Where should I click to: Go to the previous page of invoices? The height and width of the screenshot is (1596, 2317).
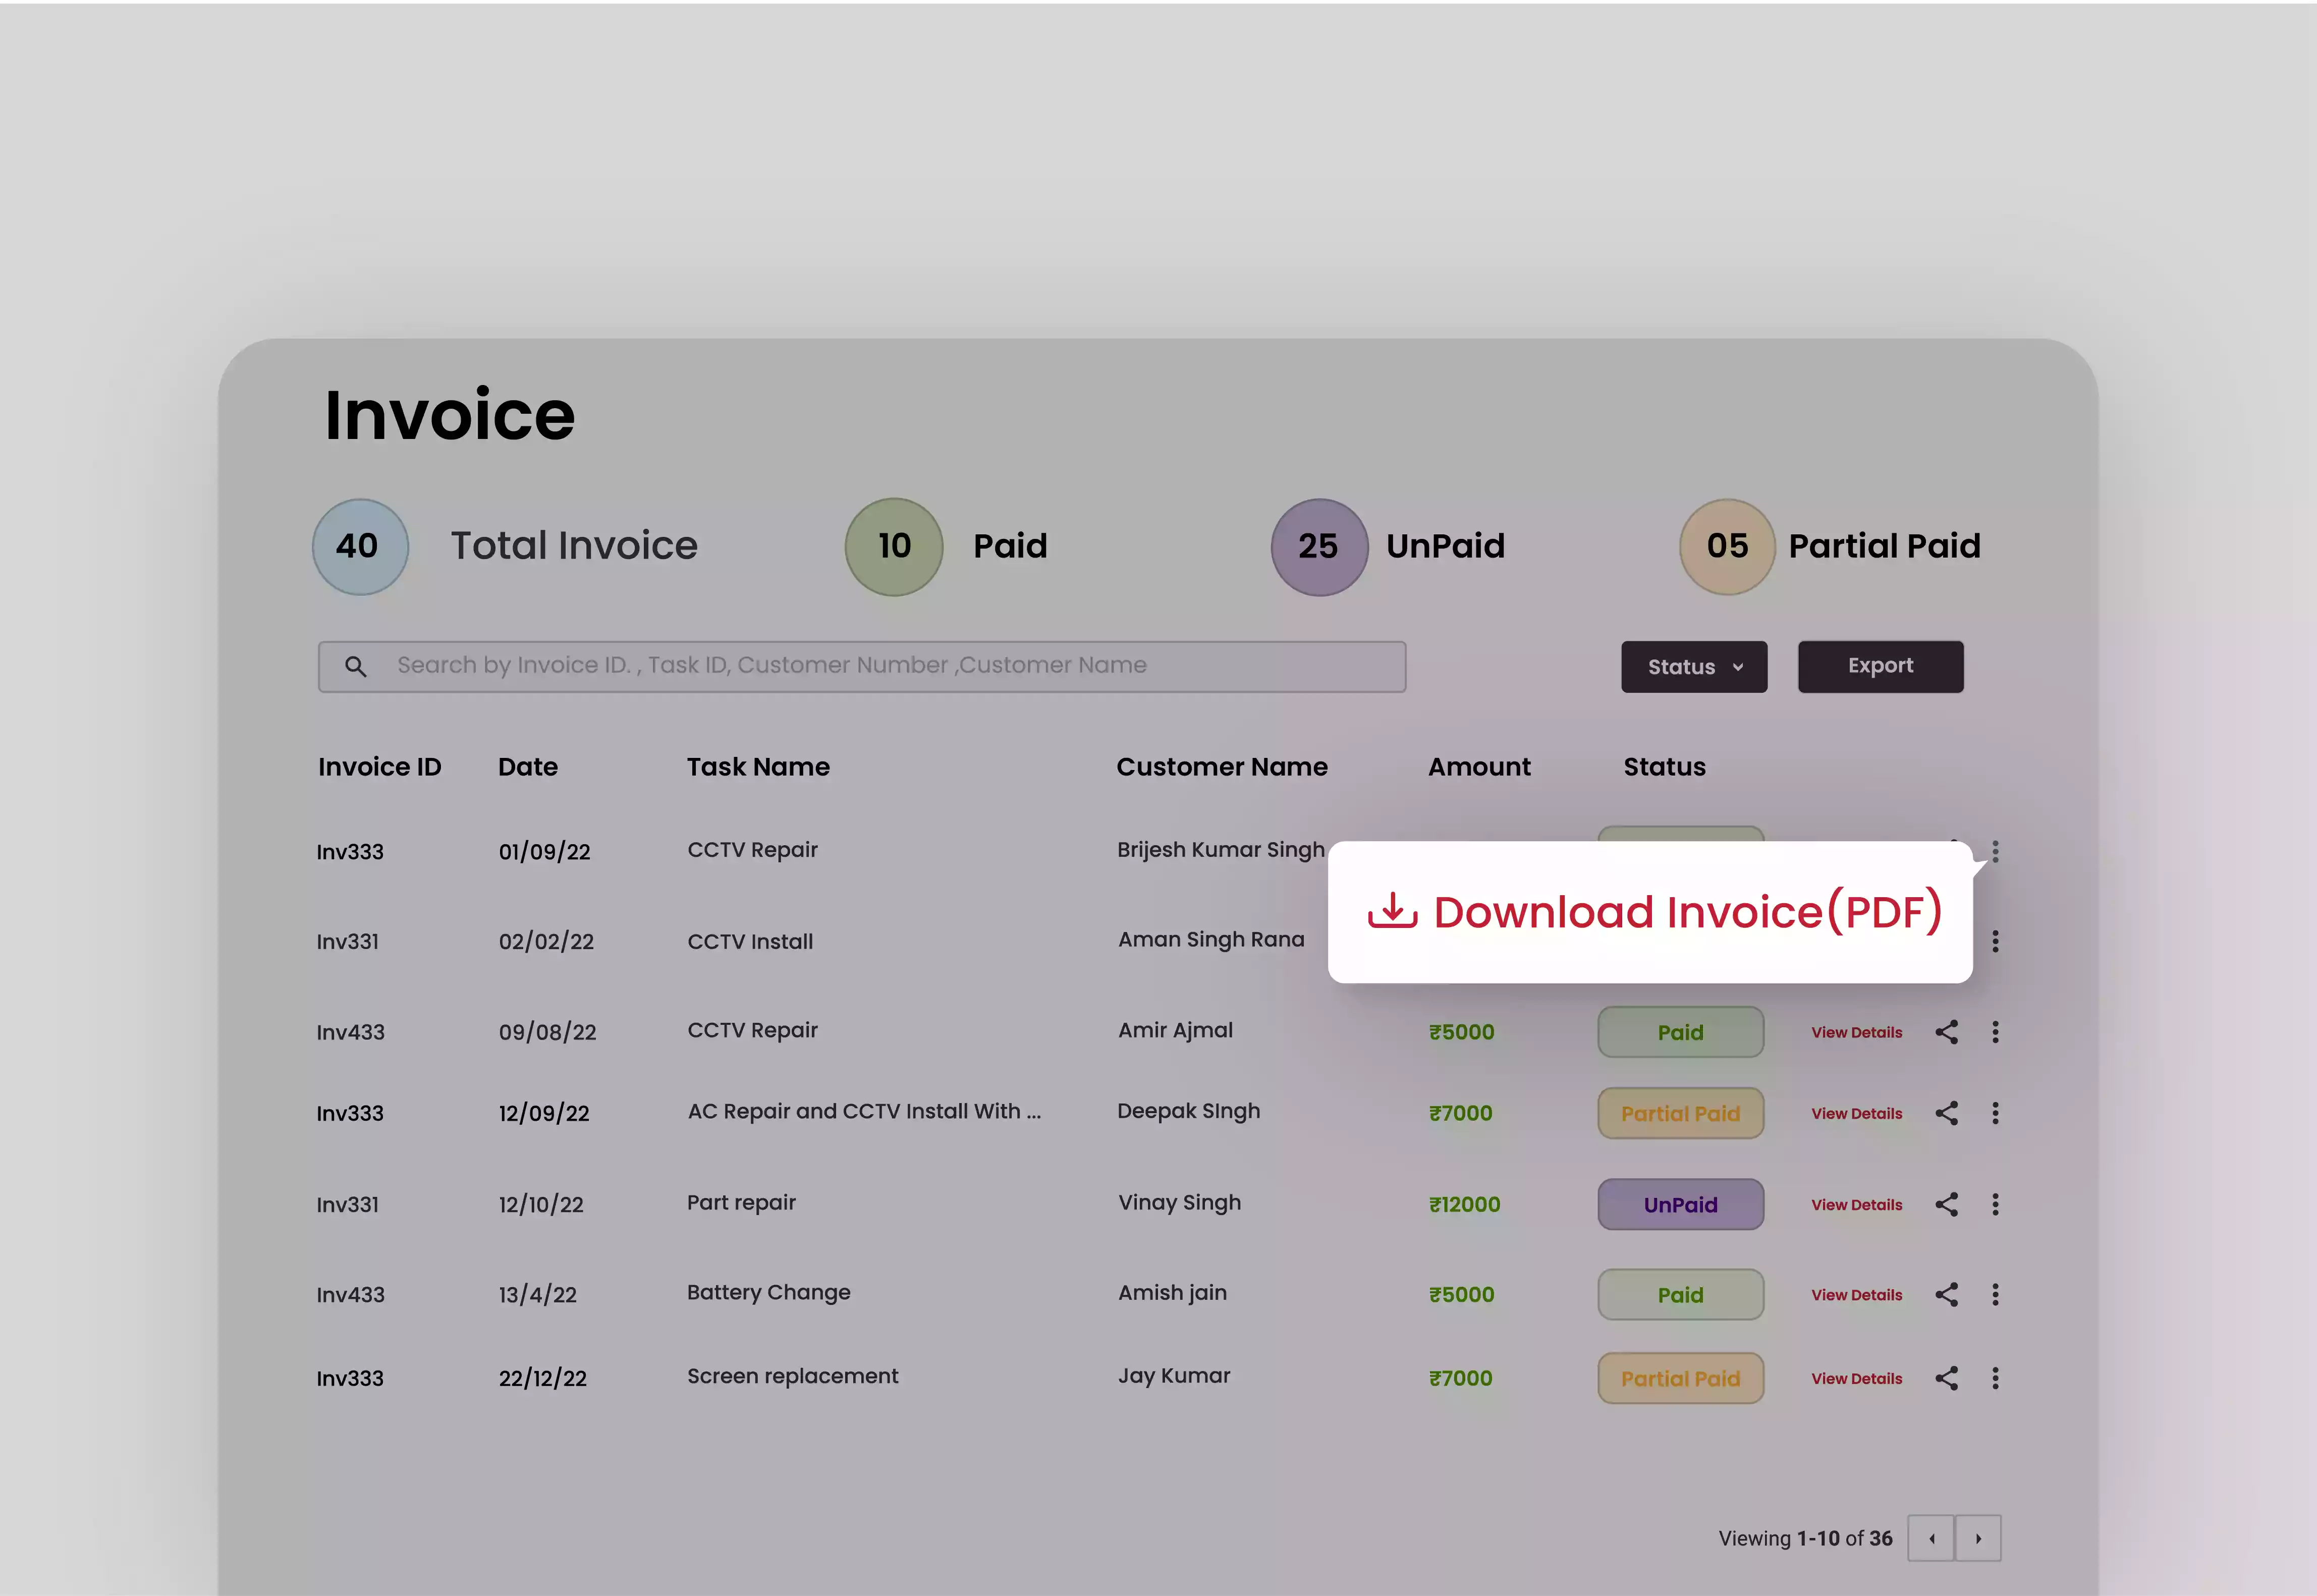point(1931,1538)
